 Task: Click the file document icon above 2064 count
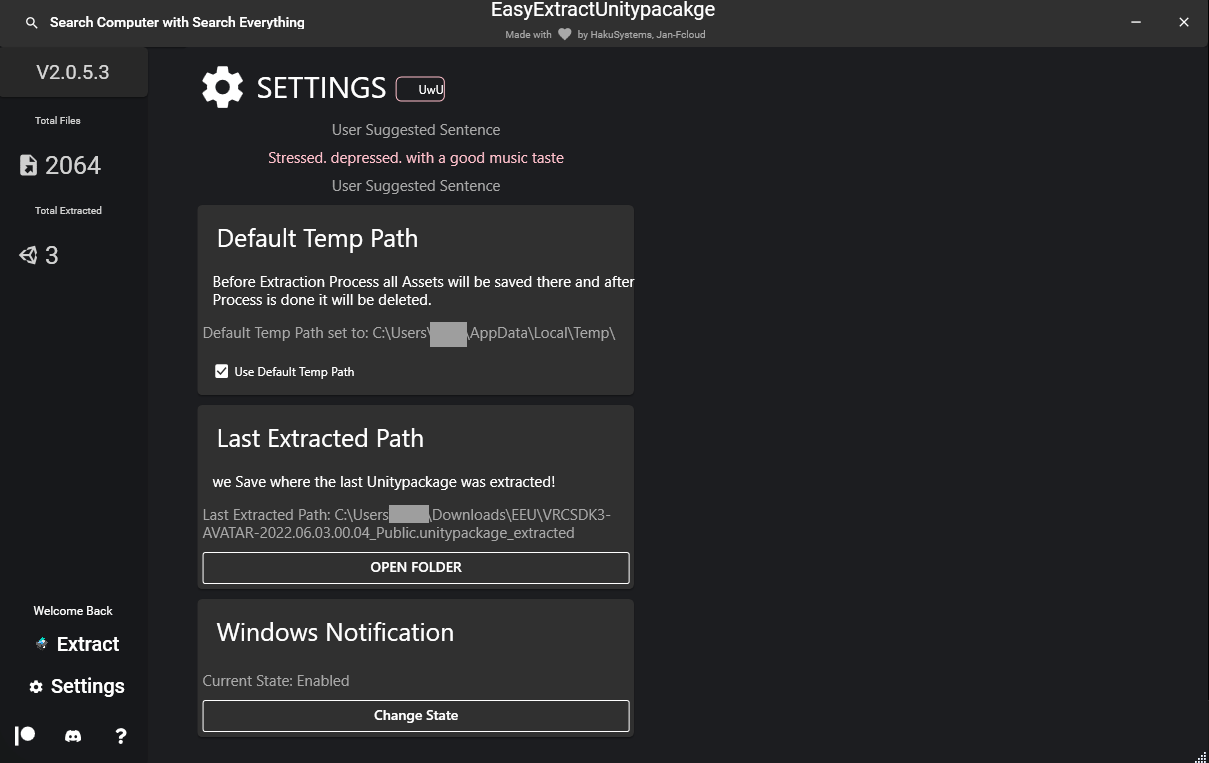[27, 165]
